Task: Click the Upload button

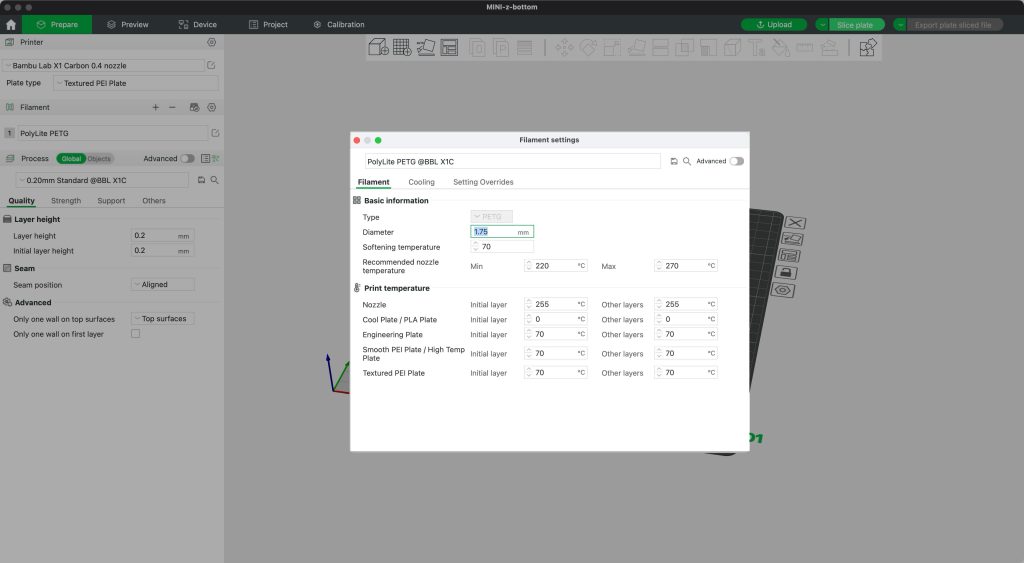Action: point(774,25)
